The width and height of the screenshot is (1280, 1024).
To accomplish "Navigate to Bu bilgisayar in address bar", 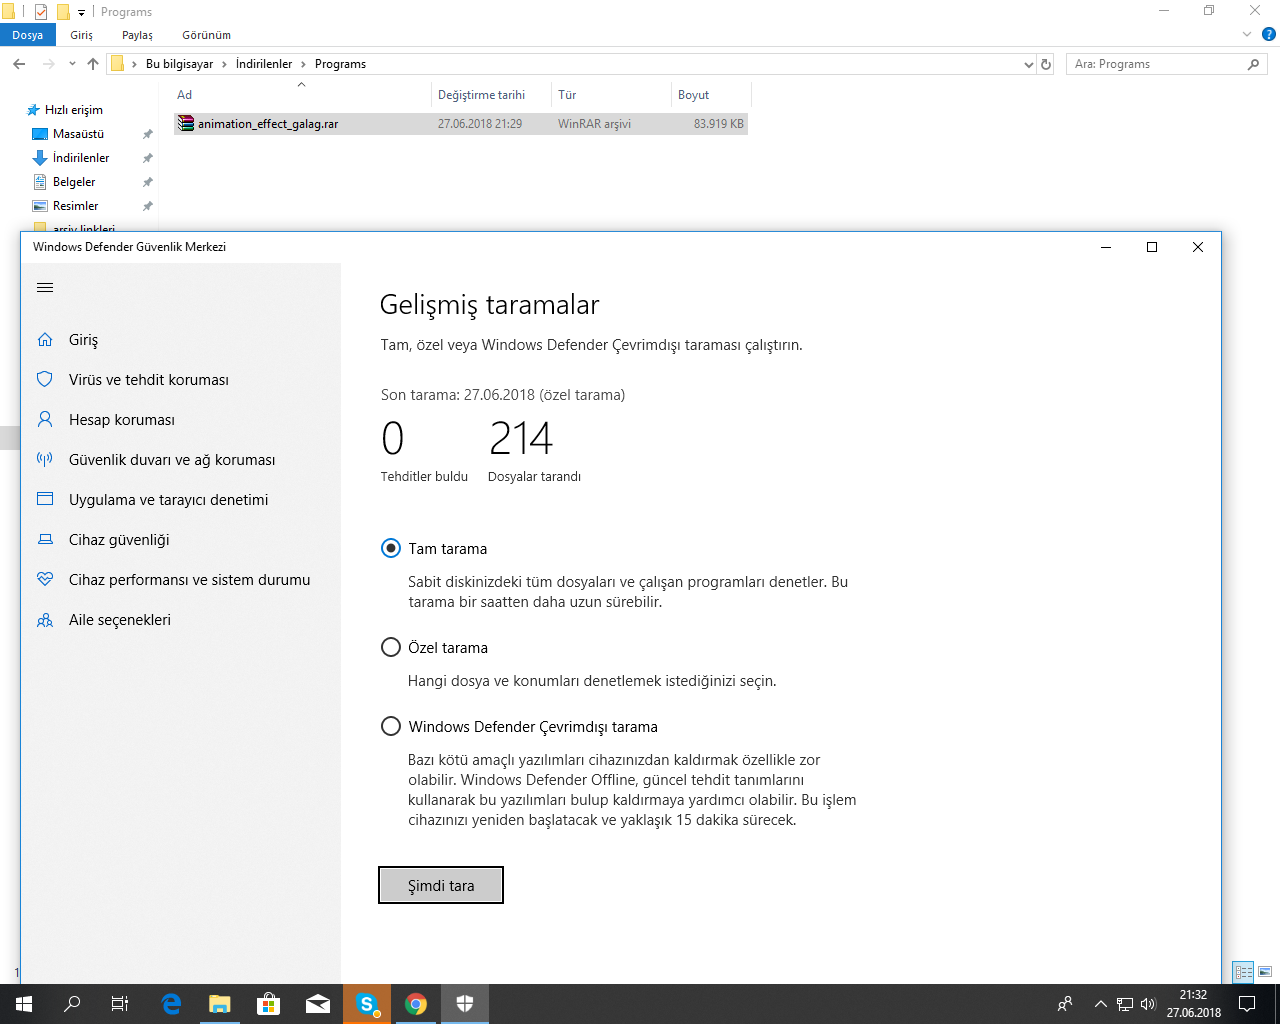I will tap(180, 64).
